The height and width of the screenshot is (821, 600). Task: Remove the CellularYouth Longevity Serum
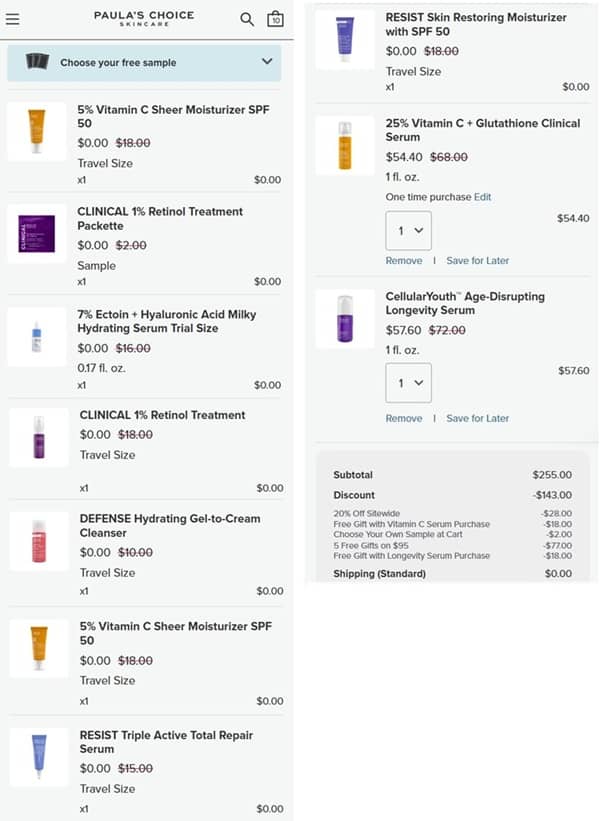(404, 419)
